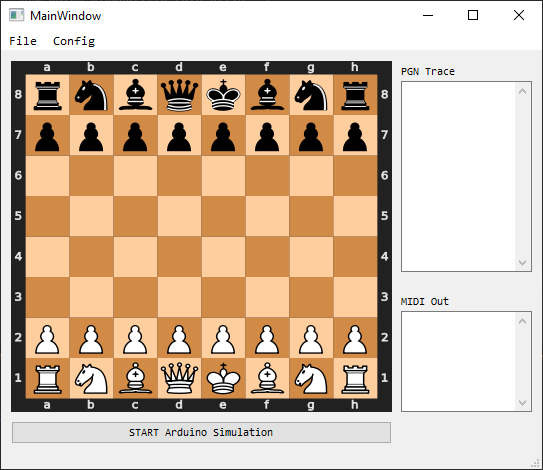
Task: Click PGN Trace scrollbar down arrow
Action: [x=523, y=263]
